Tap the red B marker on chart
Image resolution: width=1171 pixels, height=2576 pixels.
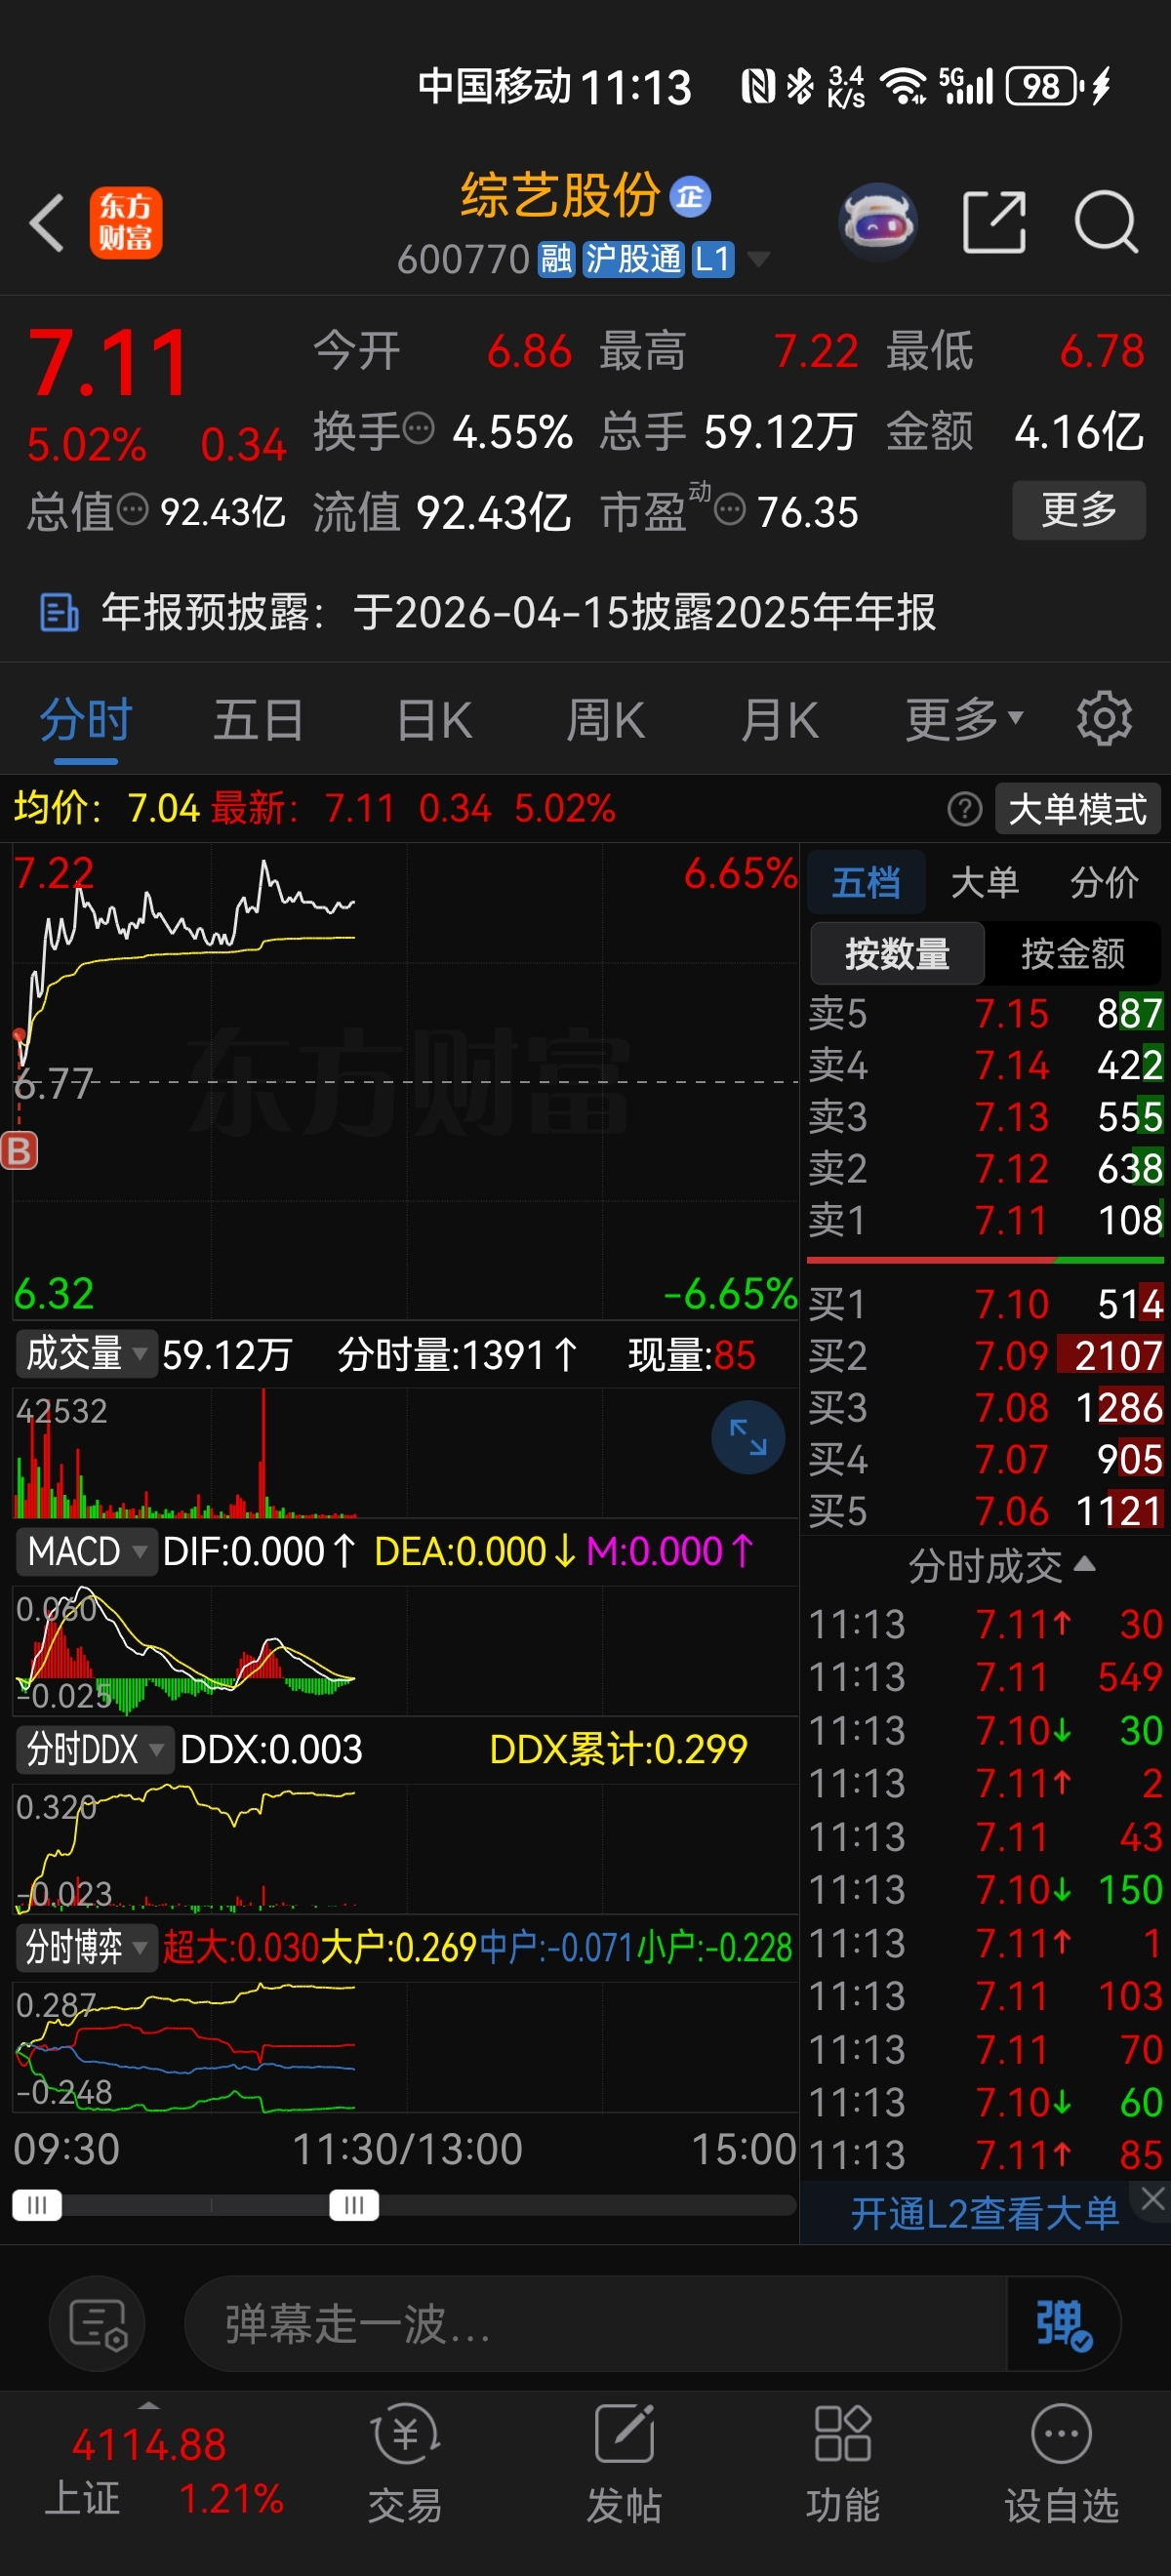pos(19,1151)
